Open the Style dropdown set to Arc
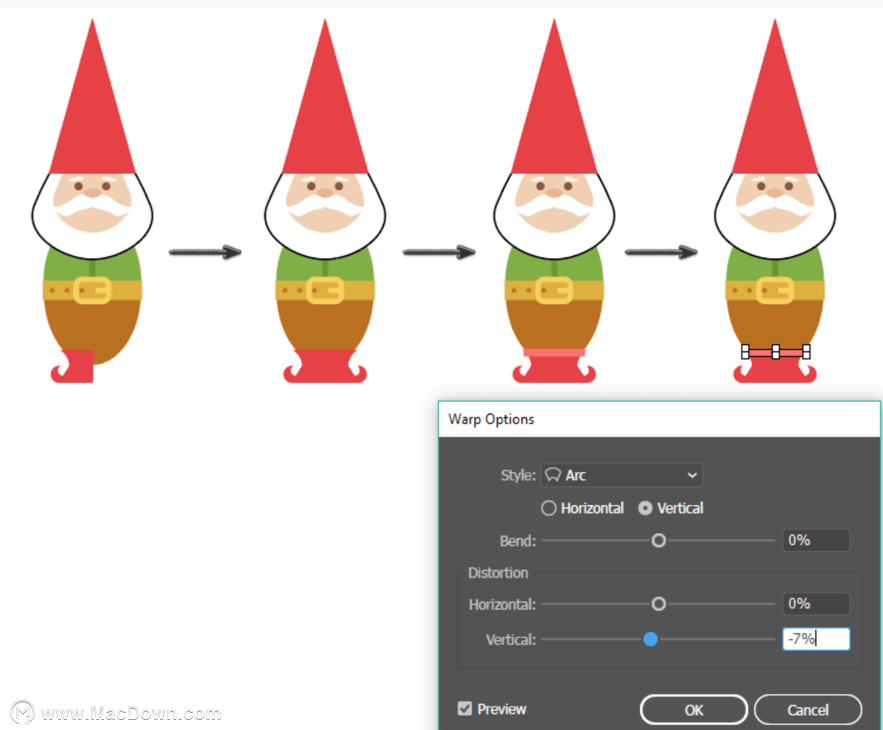The height and width of the screenshot is (730, 883). (621, 475)
